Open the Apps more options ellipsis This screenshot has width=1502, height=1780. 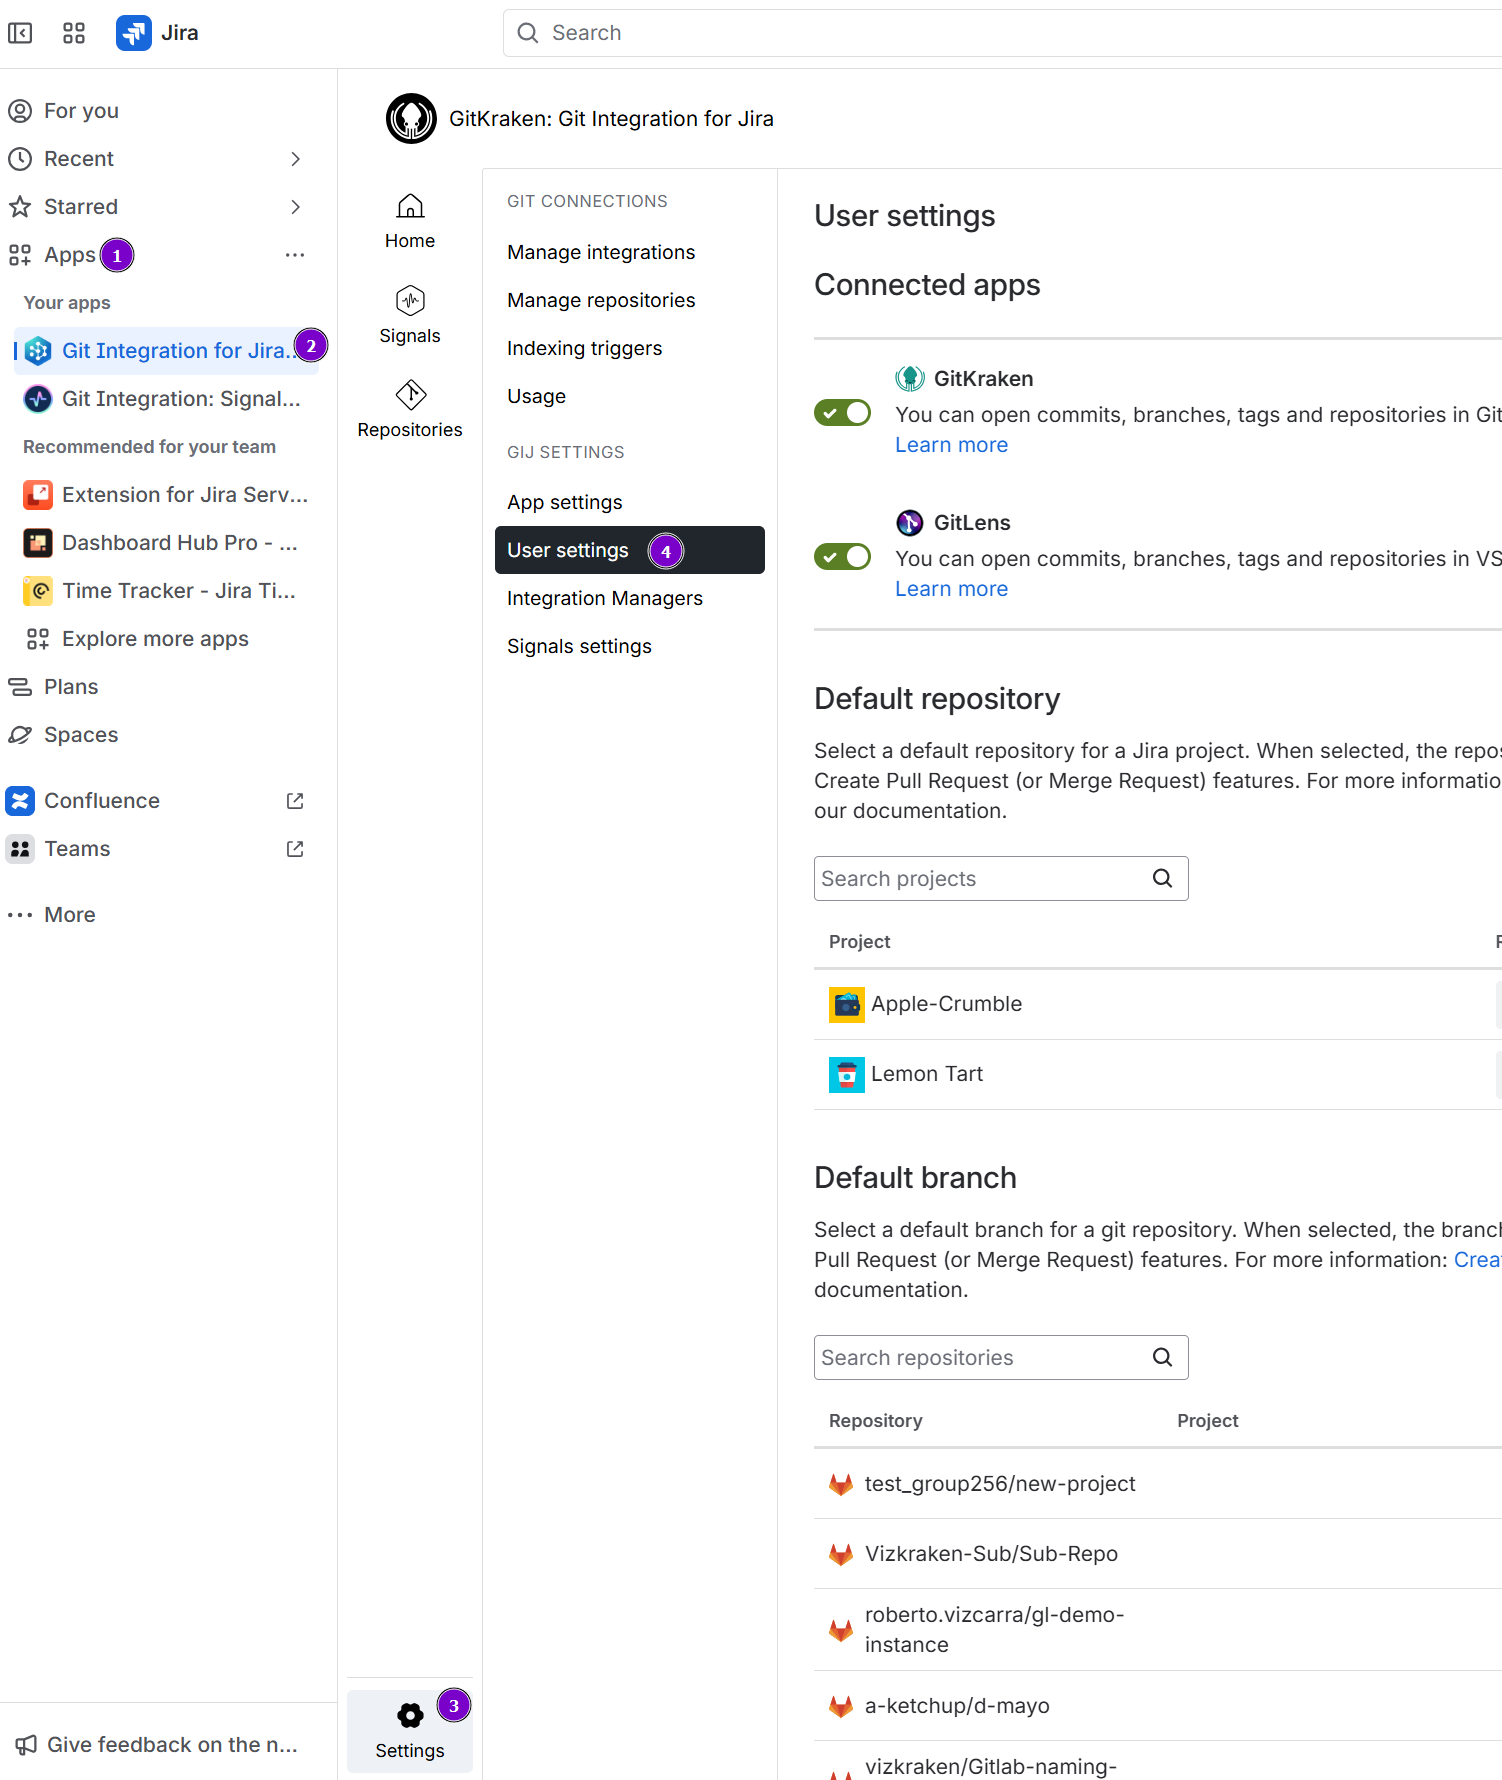click(x=295, y=255)
